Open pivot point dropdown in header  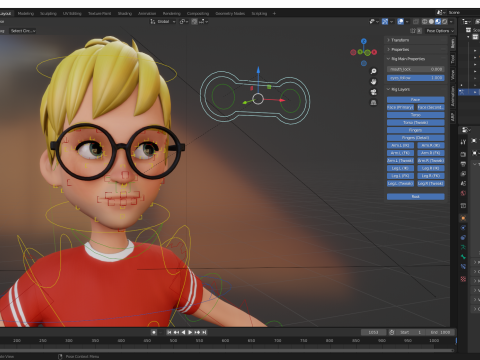(184, 21)
